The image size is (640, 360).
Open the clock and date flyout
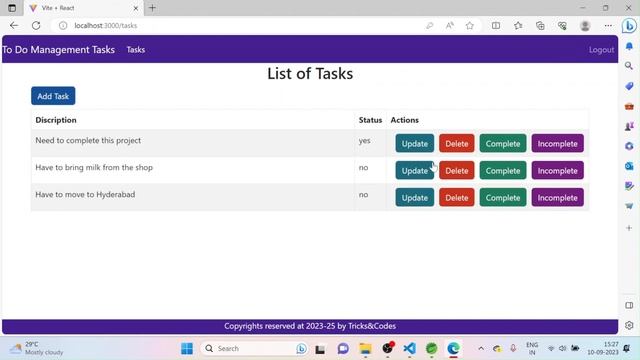click(603, 348)
